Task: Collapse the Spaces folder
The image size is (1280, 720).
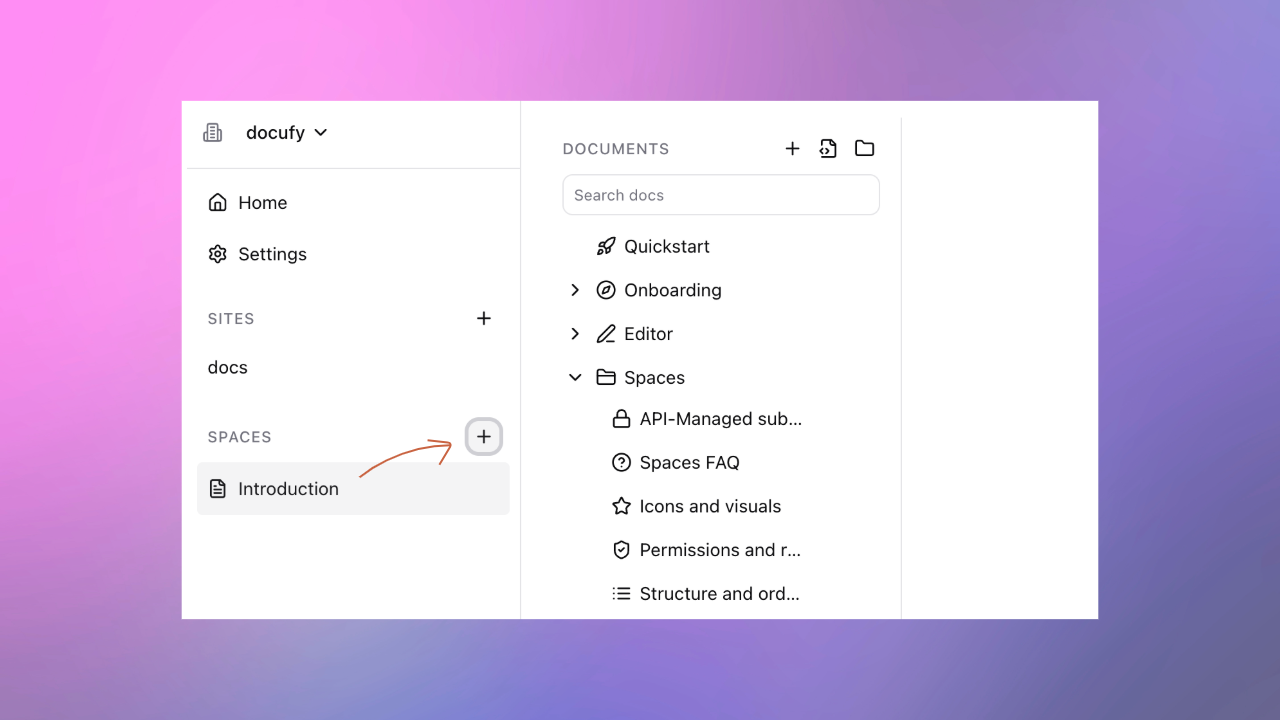Action: pos(575,378)
